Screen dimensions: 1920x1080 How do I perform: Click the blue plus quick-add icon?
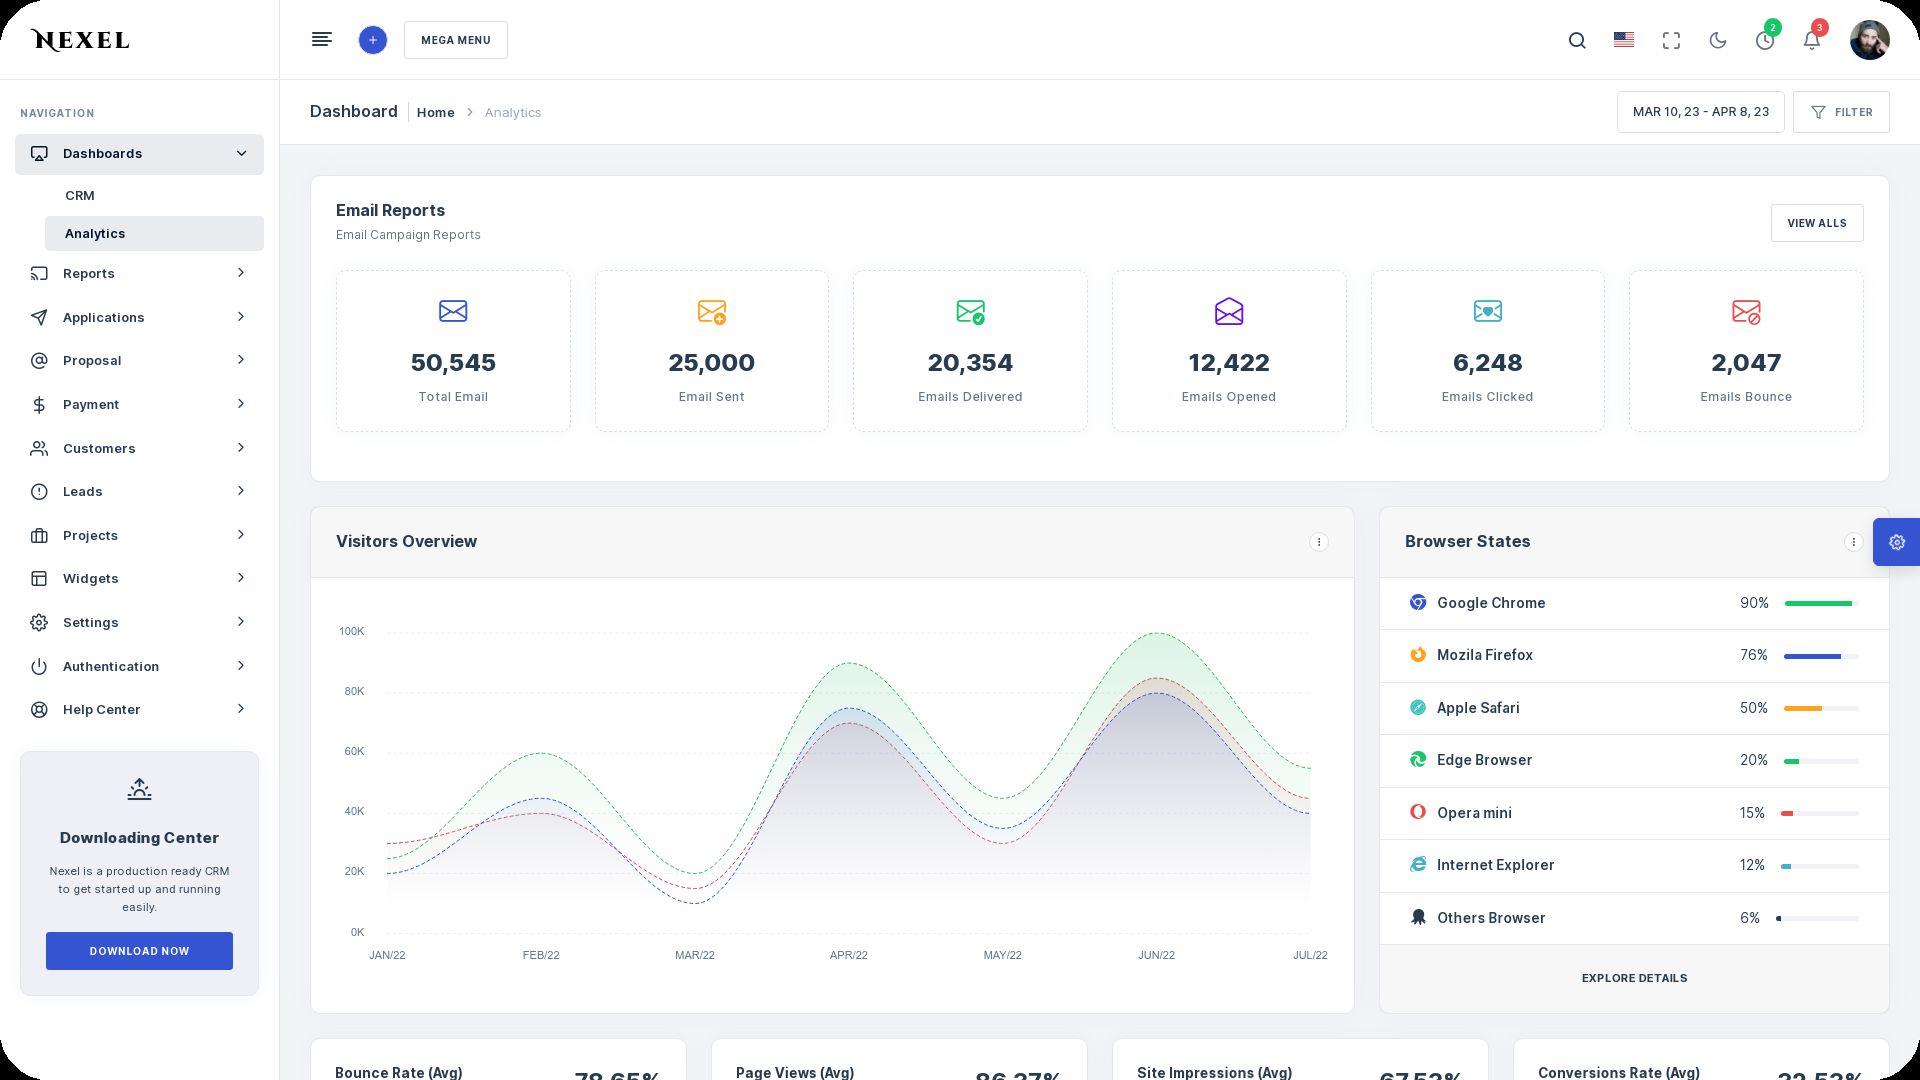coord(372,40)
